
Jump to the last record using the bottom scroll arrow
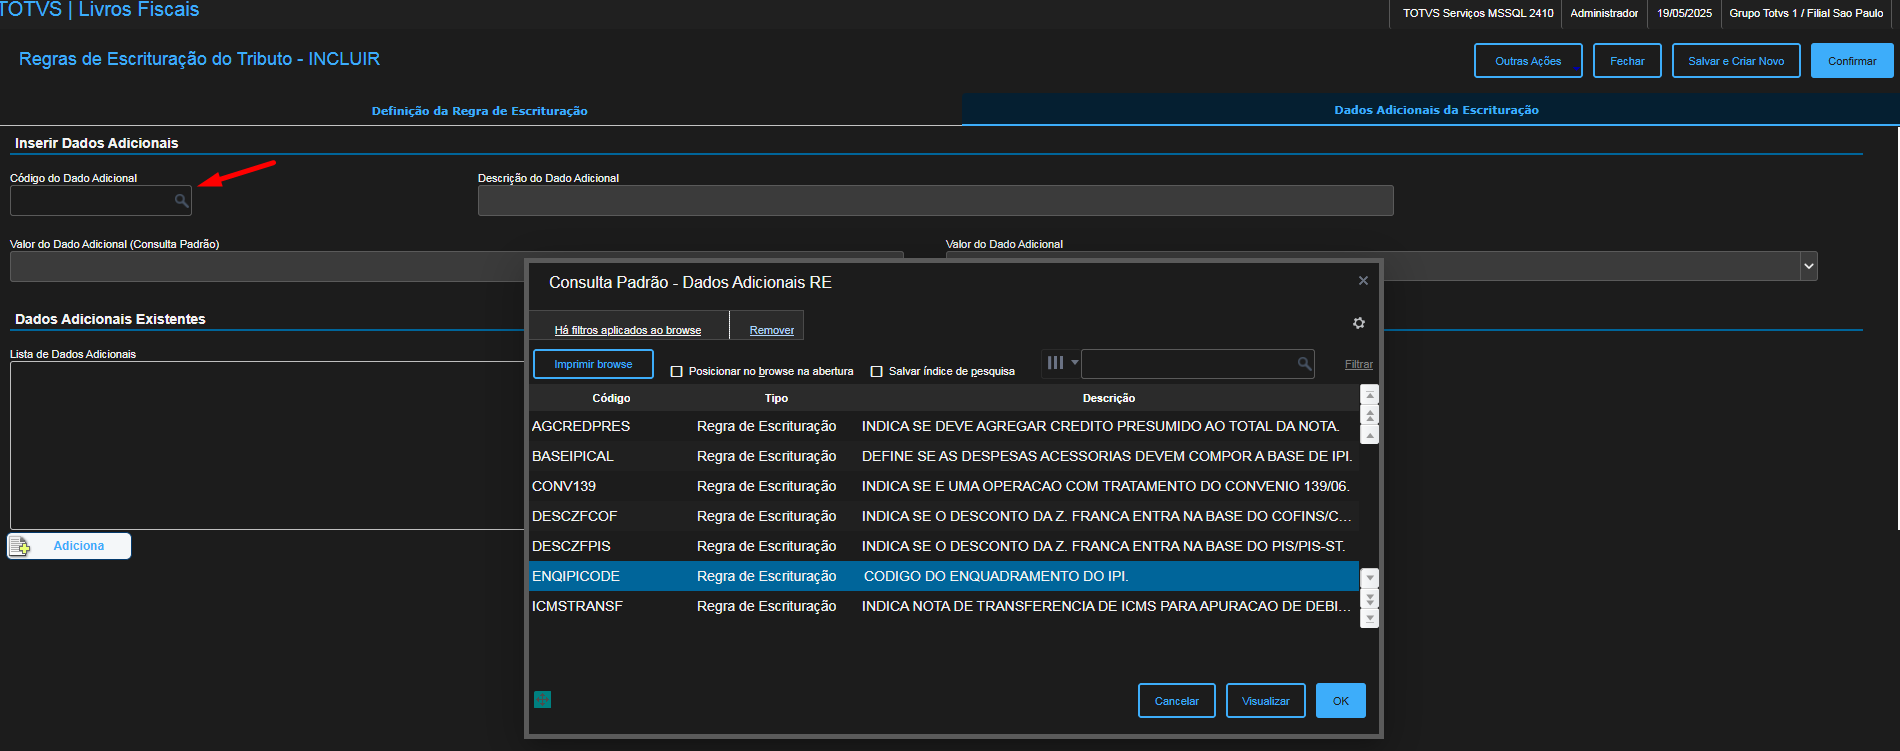pyautogui.click(x=1370, y=619)
